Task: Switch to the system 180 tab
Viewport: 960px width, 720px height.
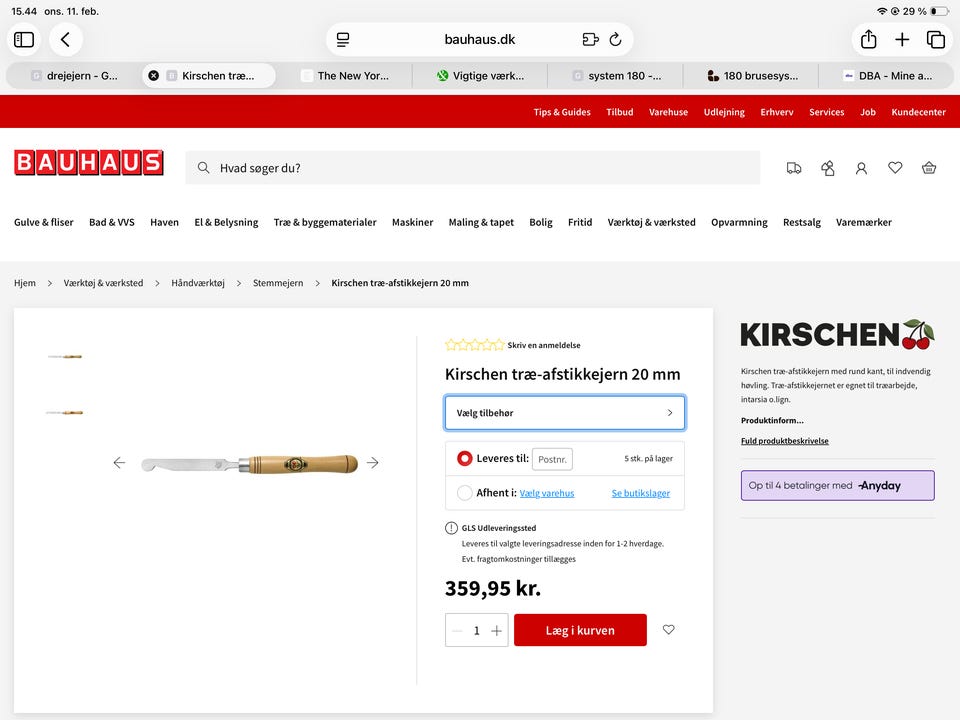Action: pos(616,76)
